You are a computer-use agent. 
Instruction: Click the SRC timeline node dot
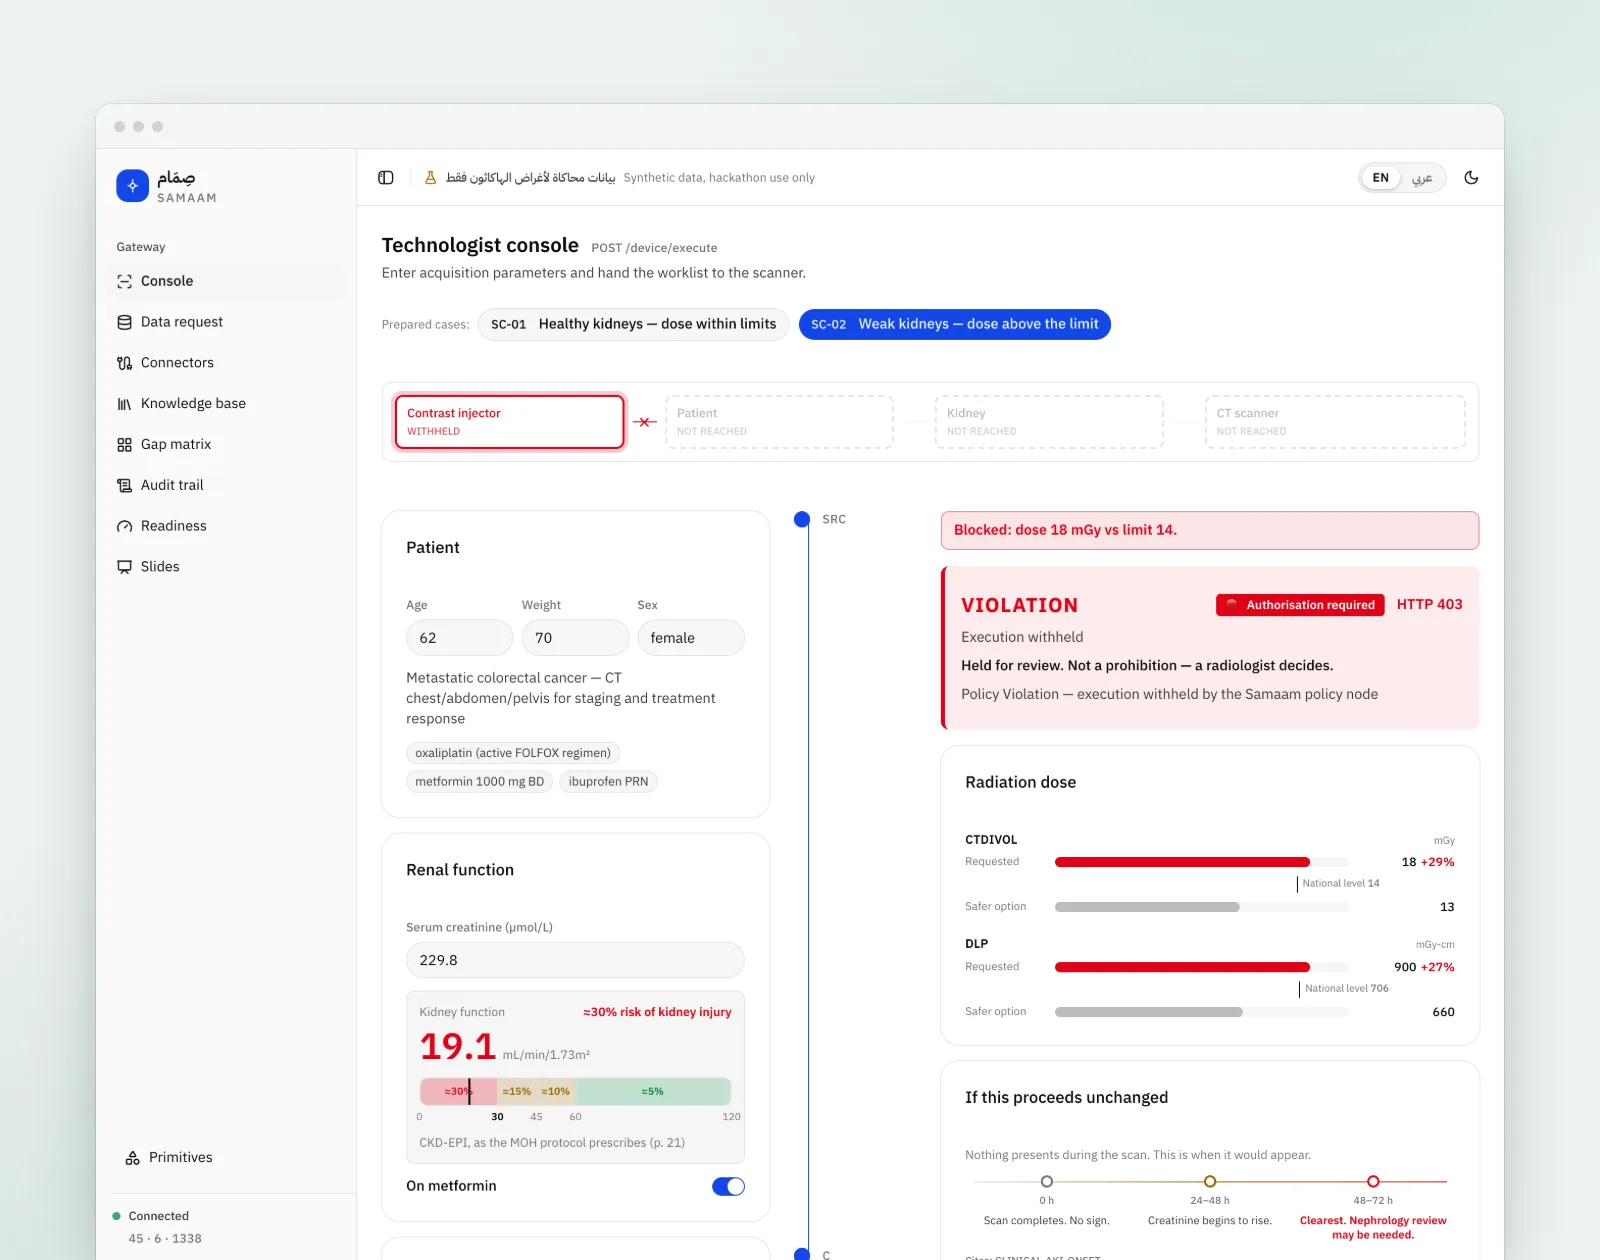[802, 519]
